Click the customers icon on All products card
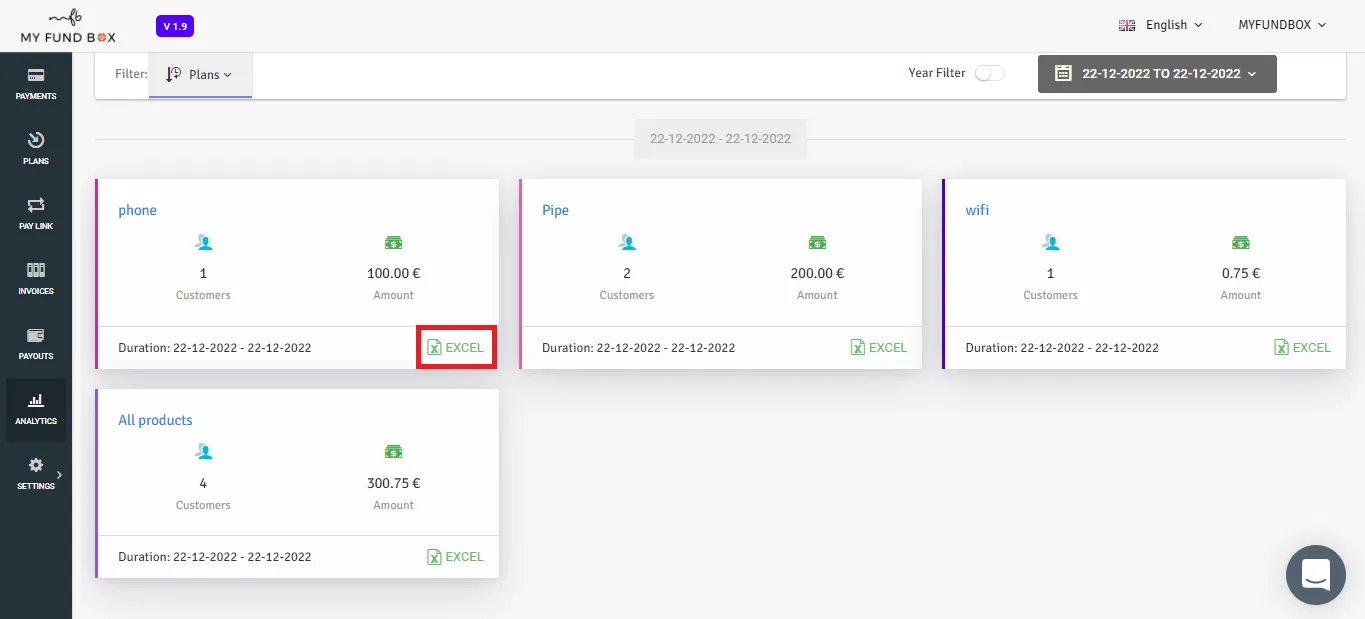The width and height of the screenshot is (1365, 619). [x=203, y=452]
